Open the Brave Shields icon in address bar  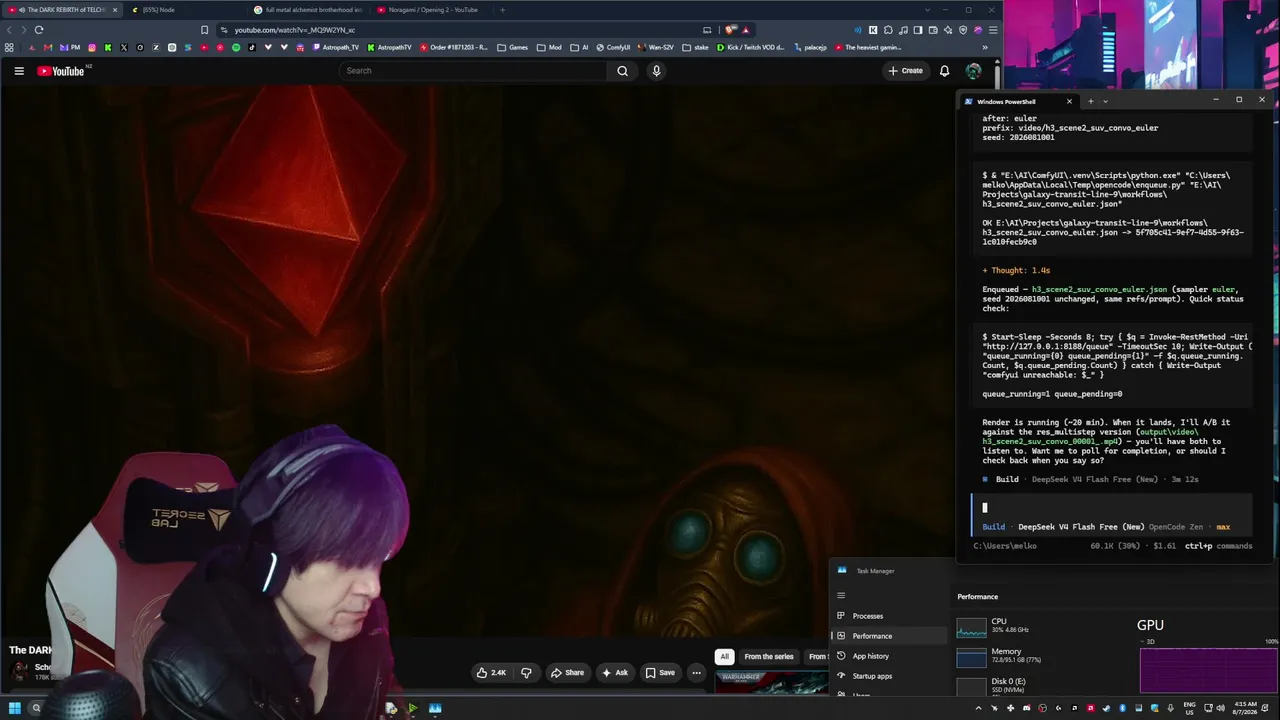coord(731,30)
